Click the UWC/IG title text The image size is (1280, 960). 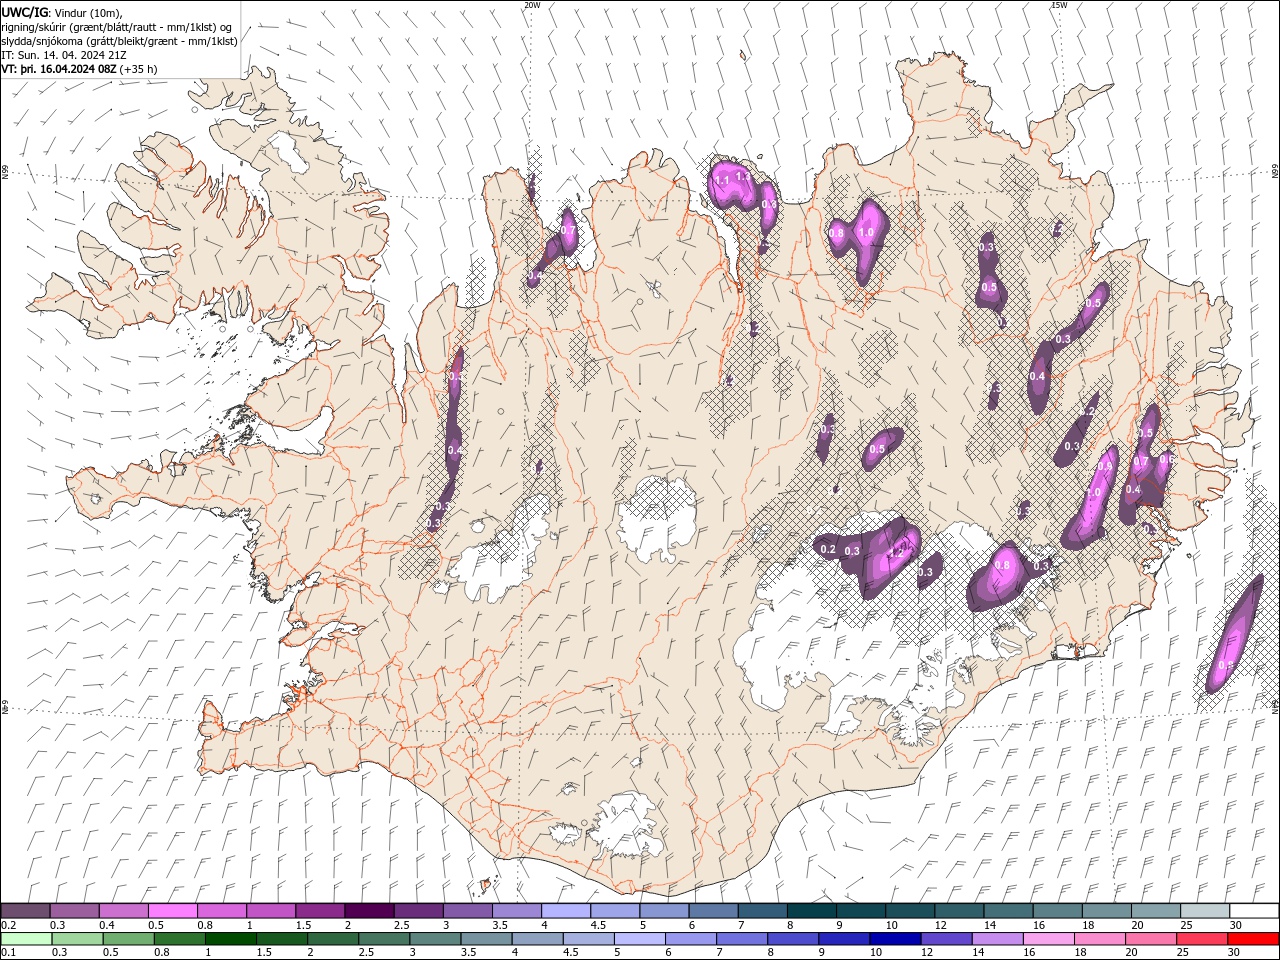click(25, 12)
